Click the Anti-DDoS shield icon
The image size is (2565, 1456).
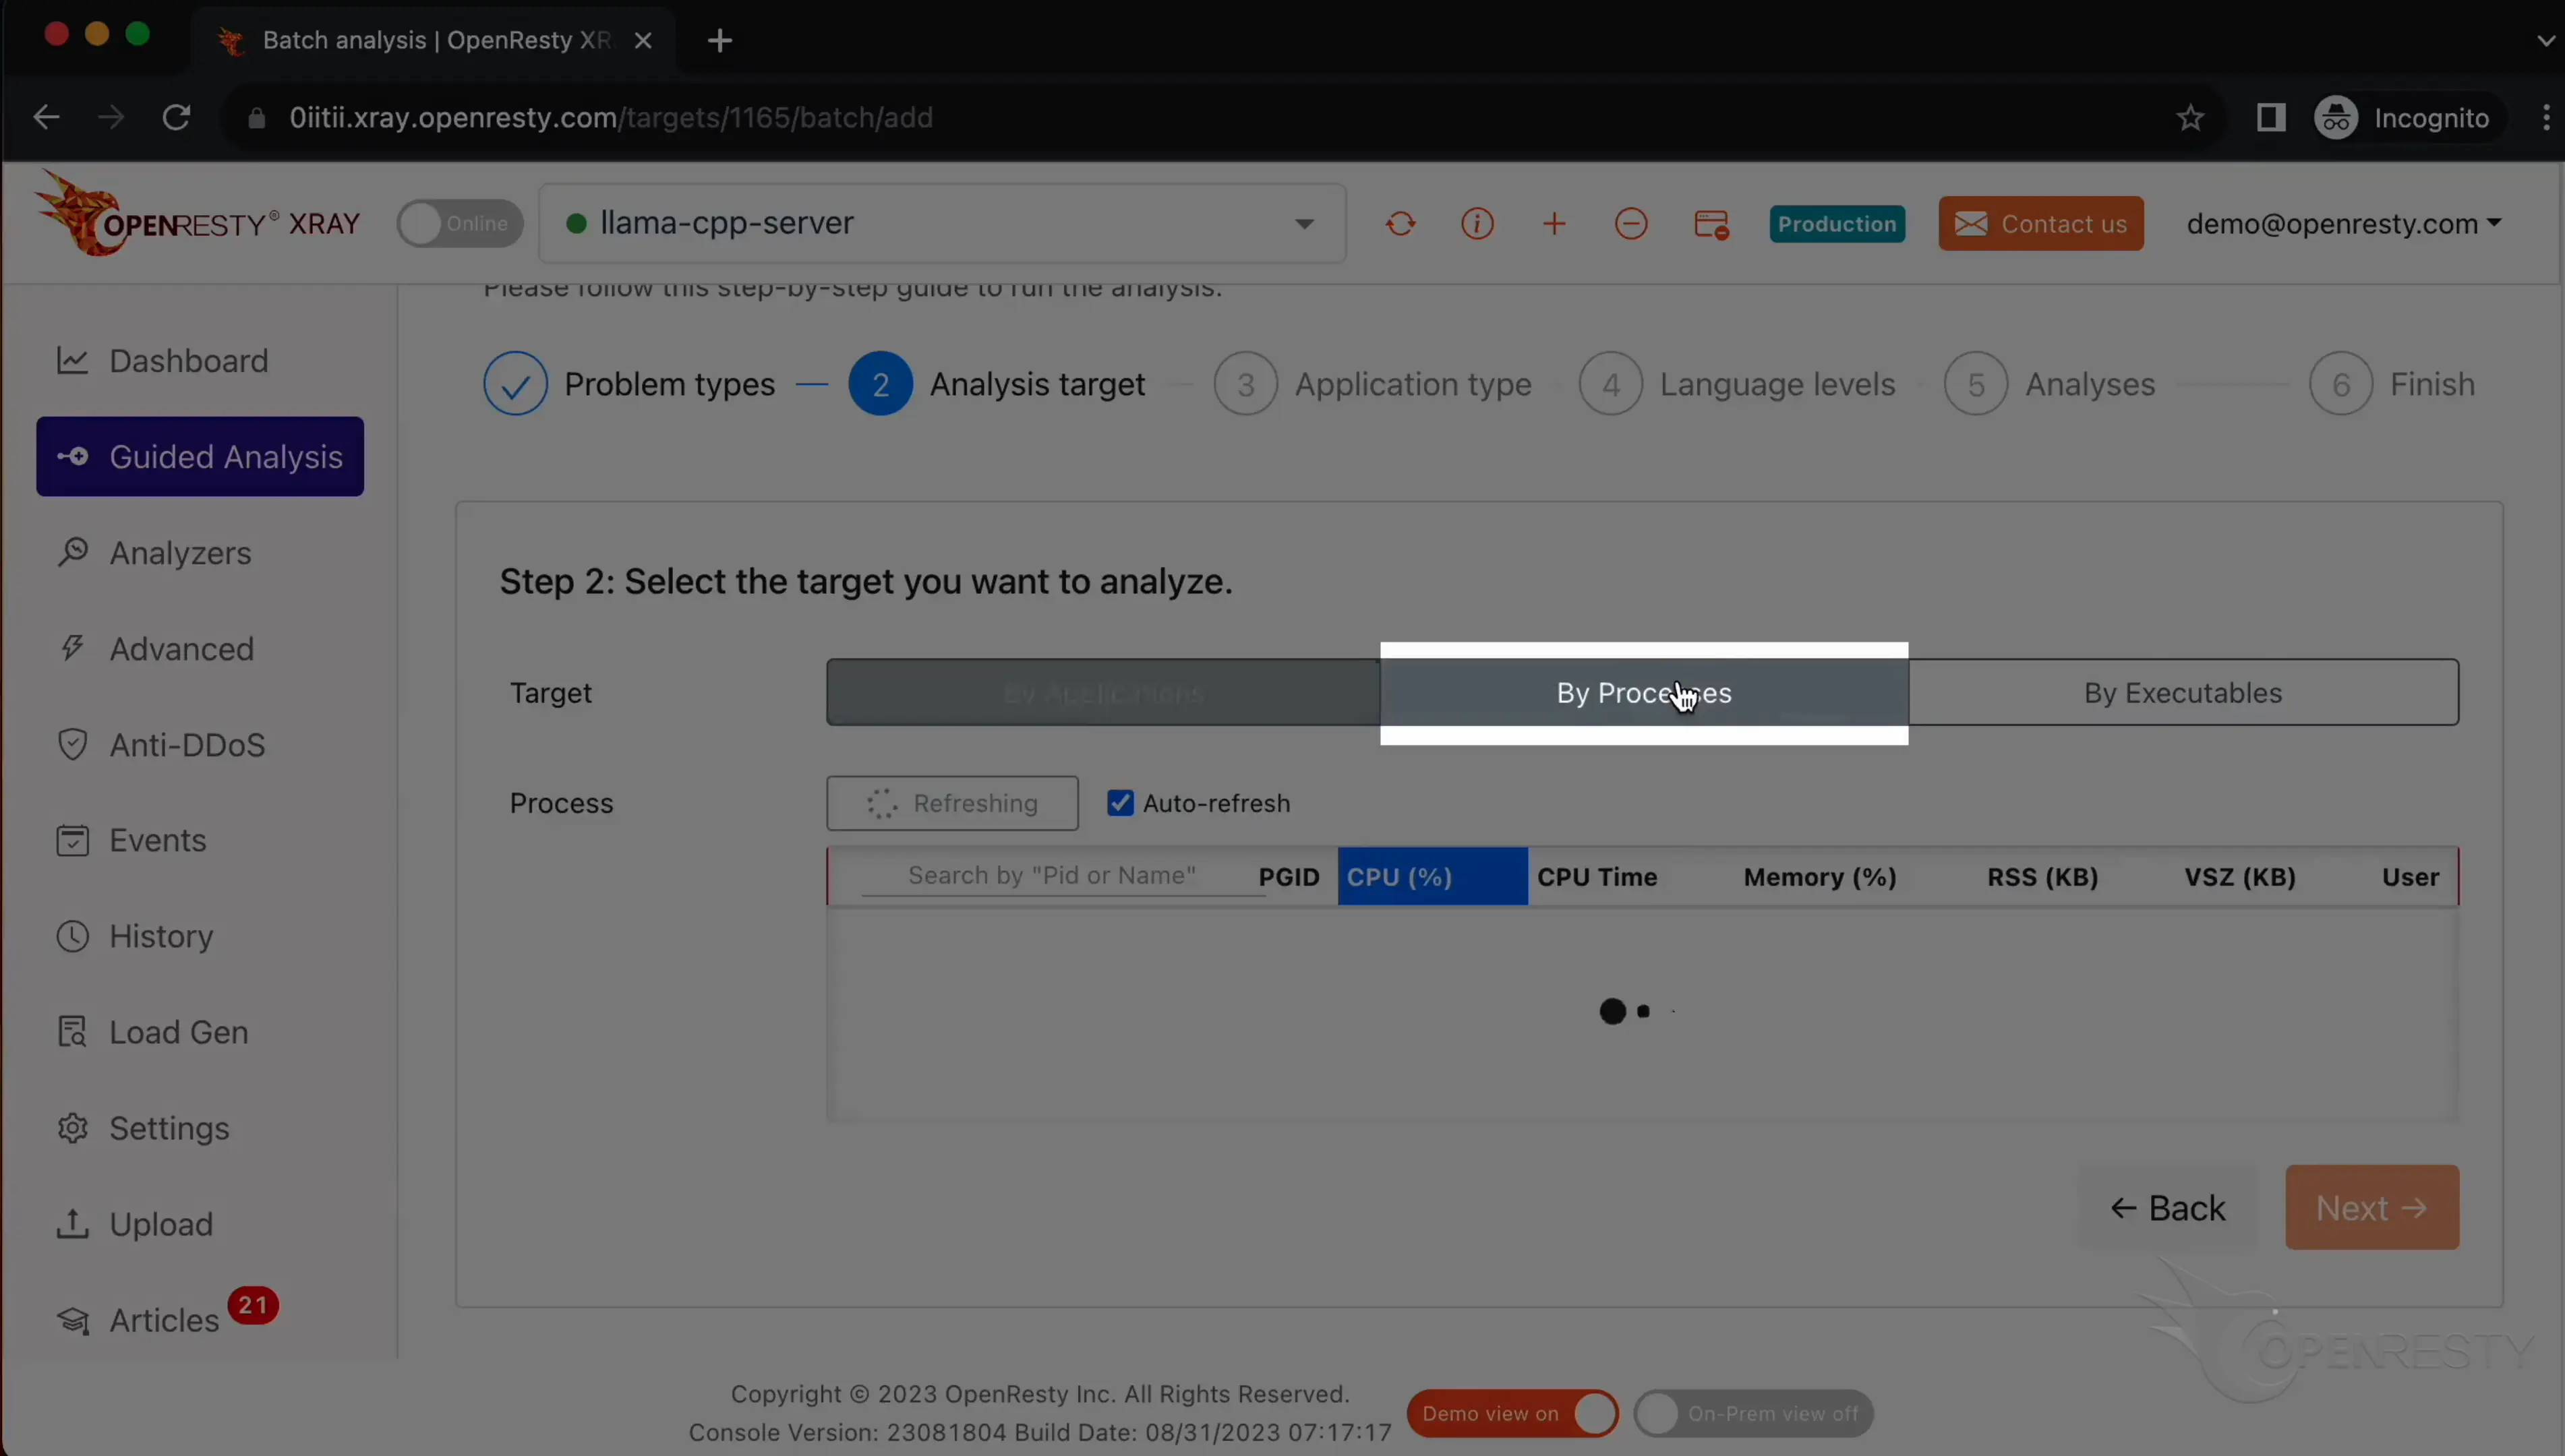point(72,744)
